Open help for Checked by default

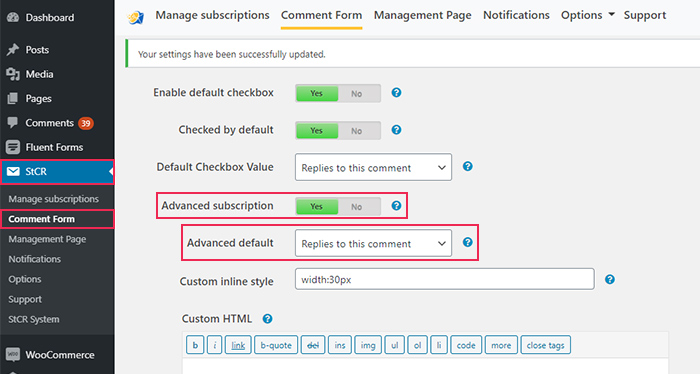(x=396, y=129)
